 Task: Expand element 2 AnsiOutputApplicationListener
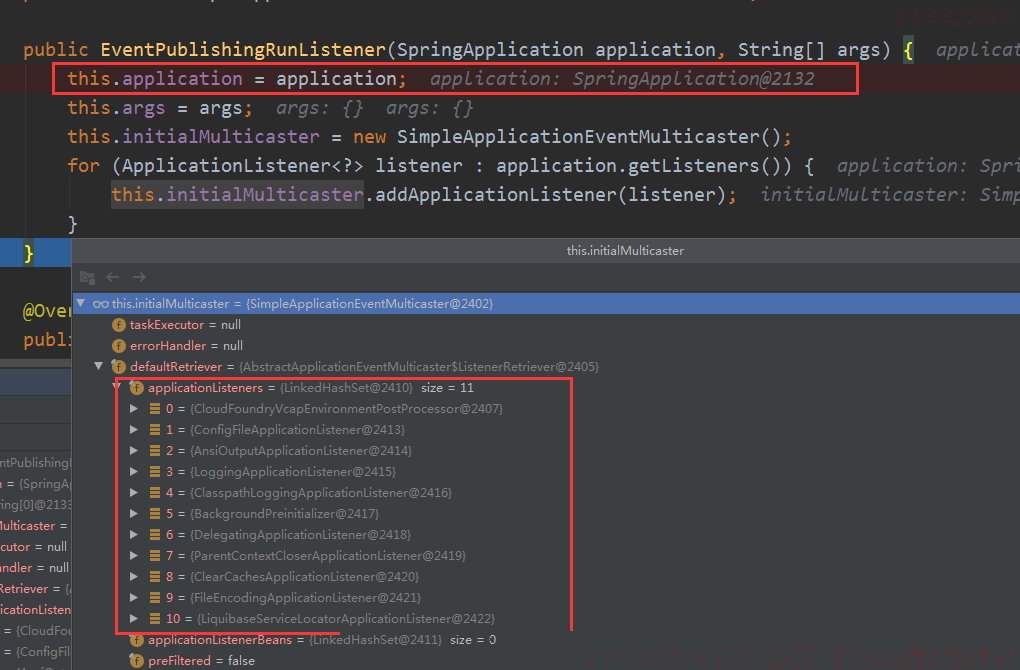coord(134,450)
